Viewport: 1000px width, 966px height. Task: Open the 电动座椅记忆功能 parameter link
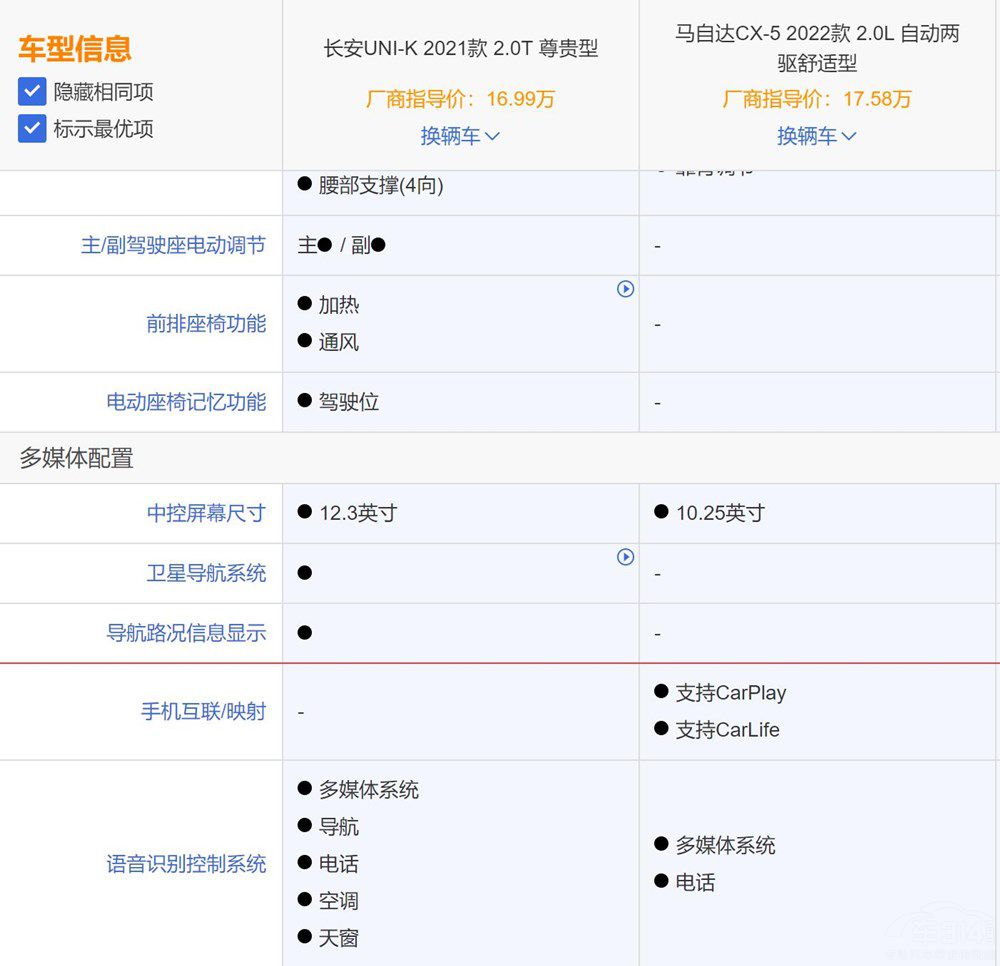tap(186, 402)
